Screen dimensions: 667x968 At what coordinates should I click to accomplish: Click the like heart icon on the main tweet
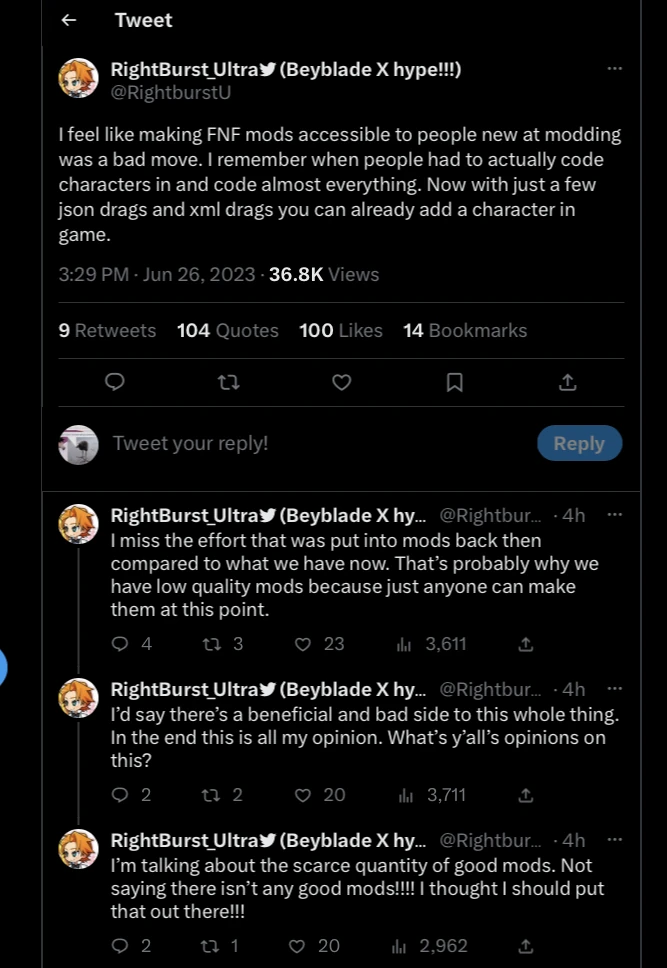pyautogui.click(x=341, y=382)
